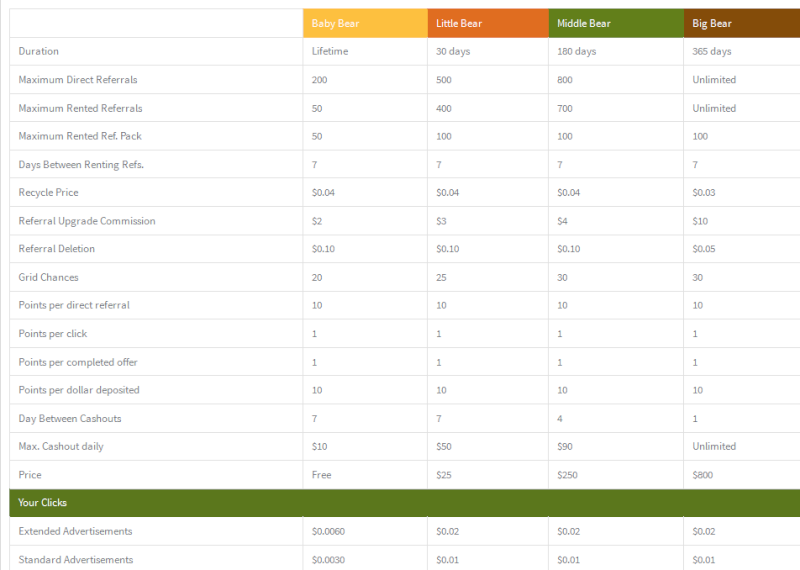
Task: Click the Maximum Direct Referrals label
Action: [x=78, y=80]
